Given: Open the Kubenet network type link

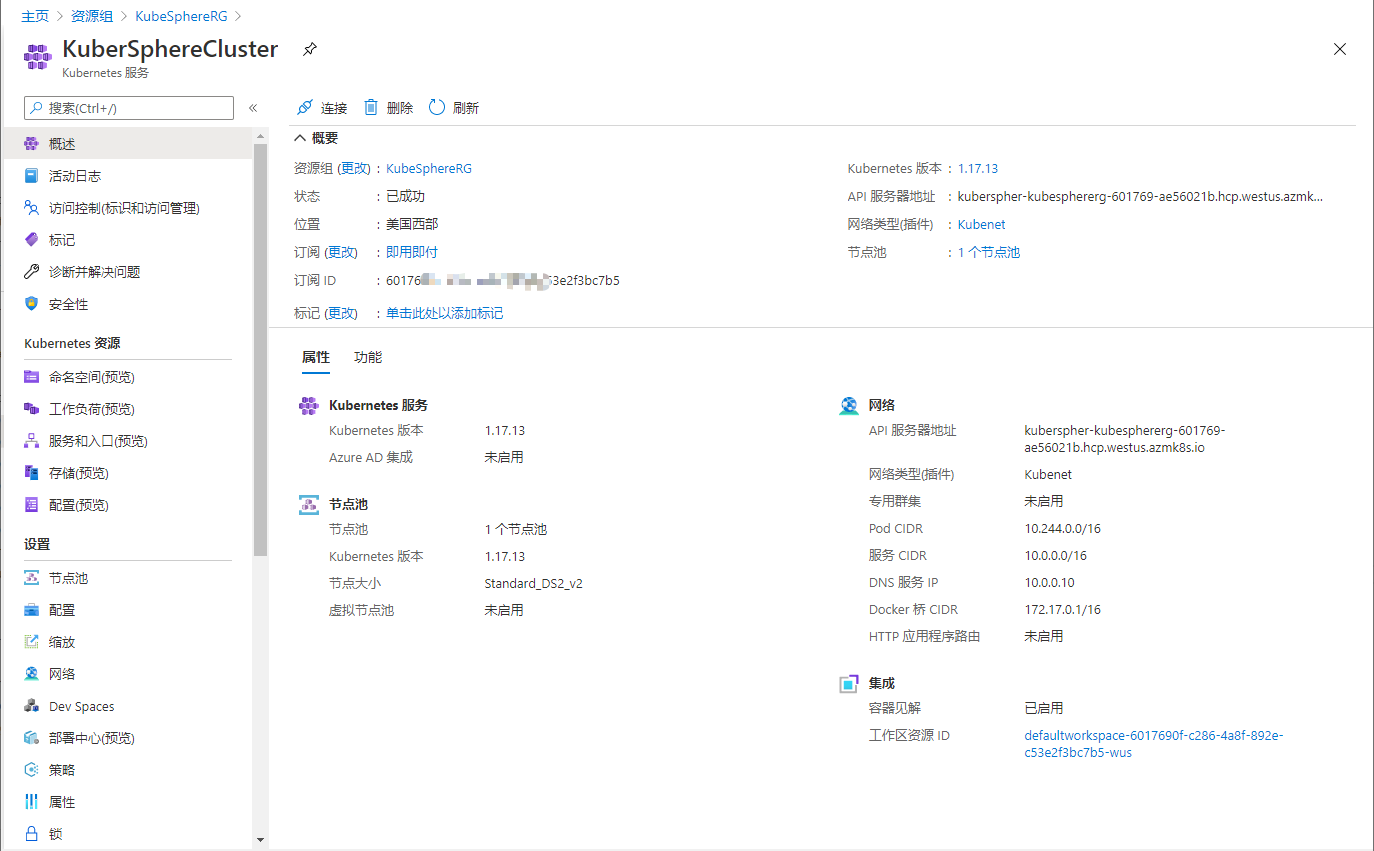Looking at the screenshot, I should (x=982, y=224).
